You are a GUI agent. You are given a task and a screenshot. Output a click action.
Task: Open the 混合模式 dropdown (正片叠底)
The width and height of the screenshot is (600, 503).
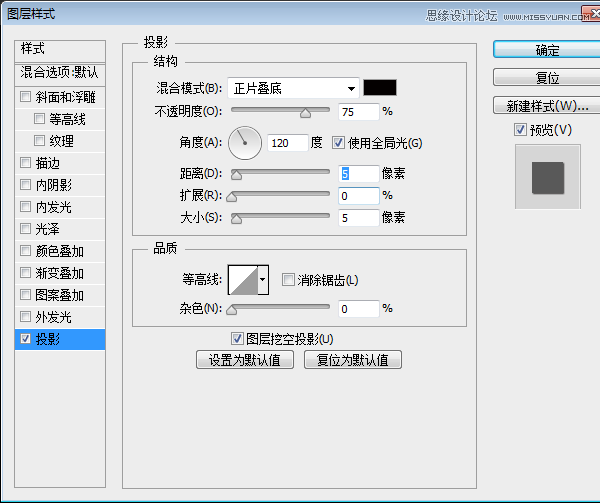(293, 88)
